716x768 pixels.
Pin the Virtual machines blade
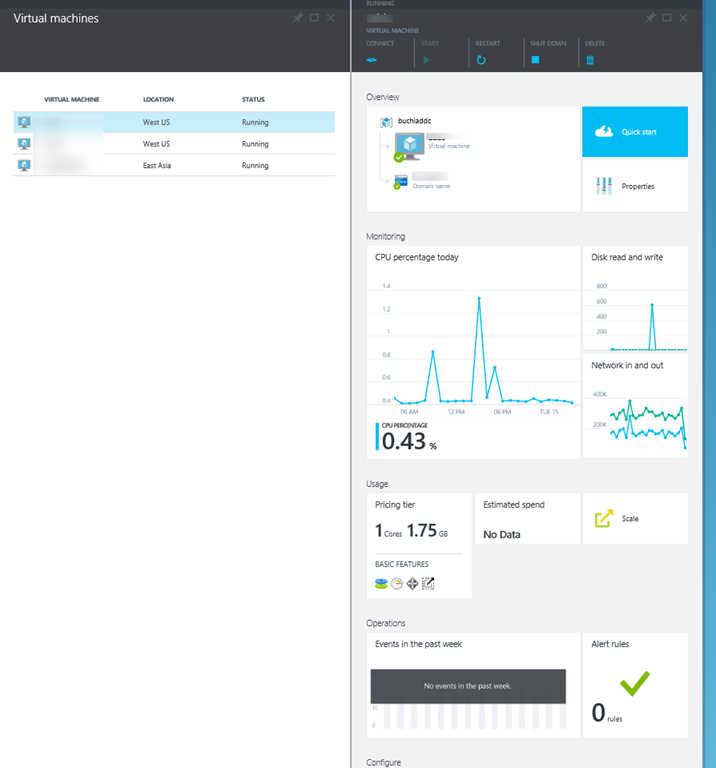pos(298,18)
